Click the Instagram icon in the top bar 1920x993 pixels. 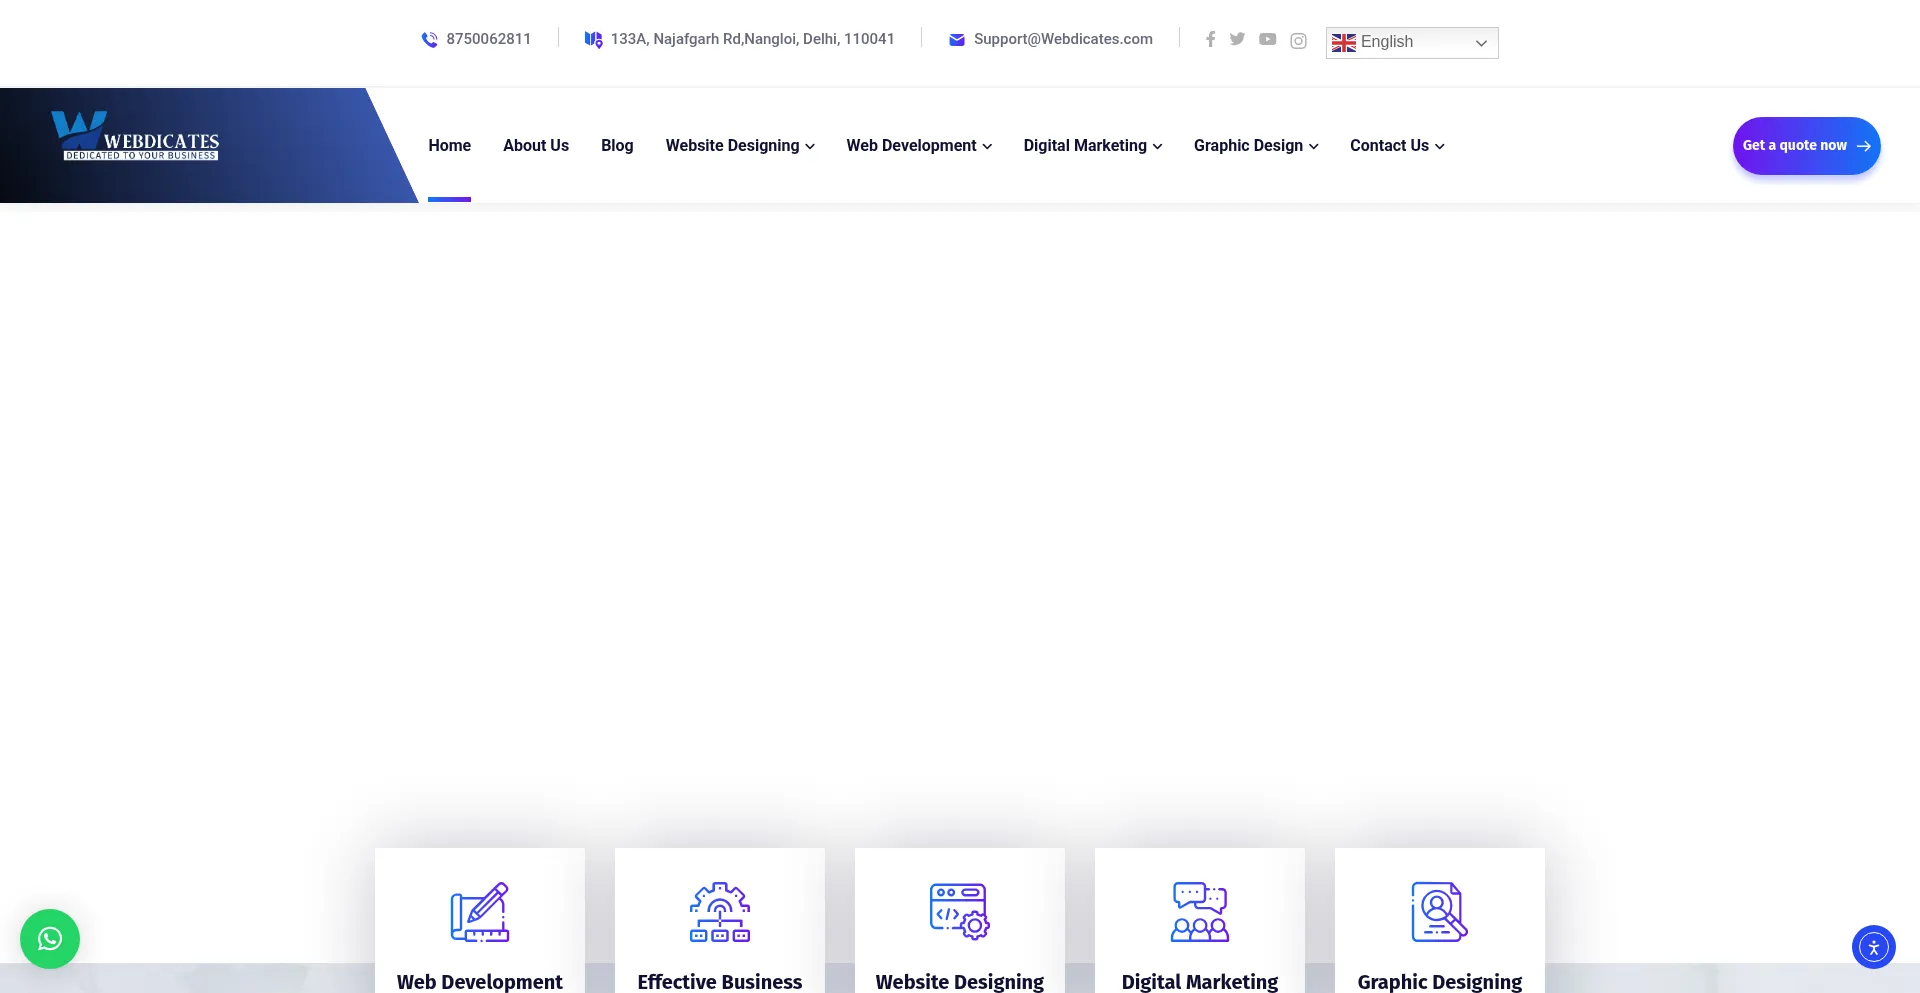1298,40
